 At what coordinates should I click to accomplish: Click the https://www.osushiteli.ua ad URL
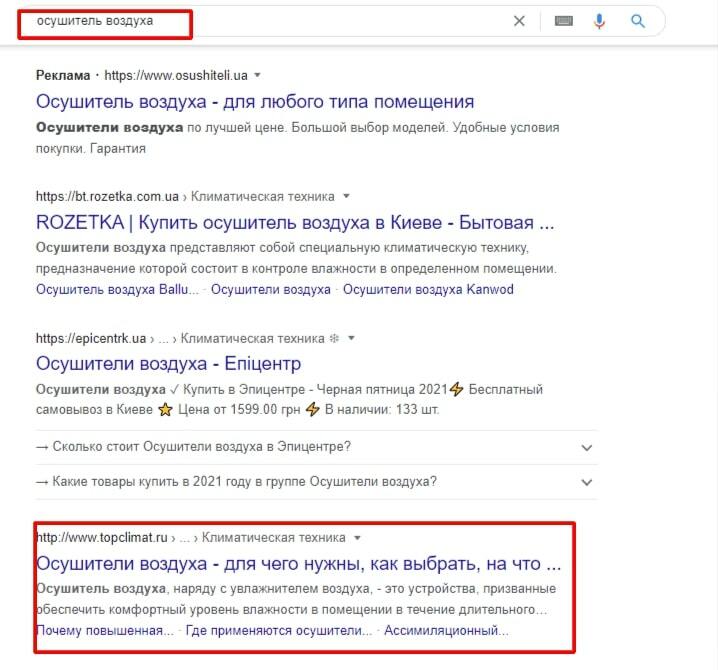pos(176,75)
